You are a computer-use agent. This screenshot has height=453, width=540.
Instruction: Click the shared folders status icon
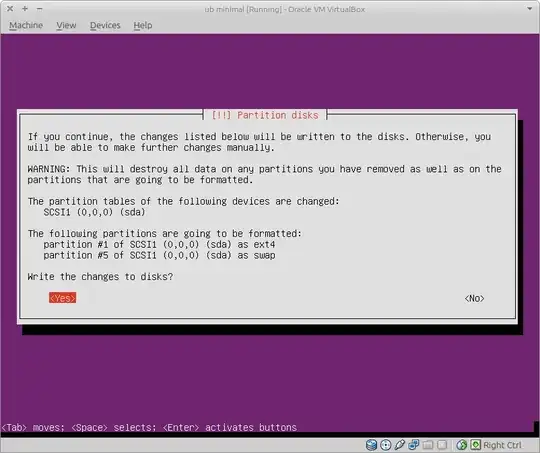click(x=428, y=445)
